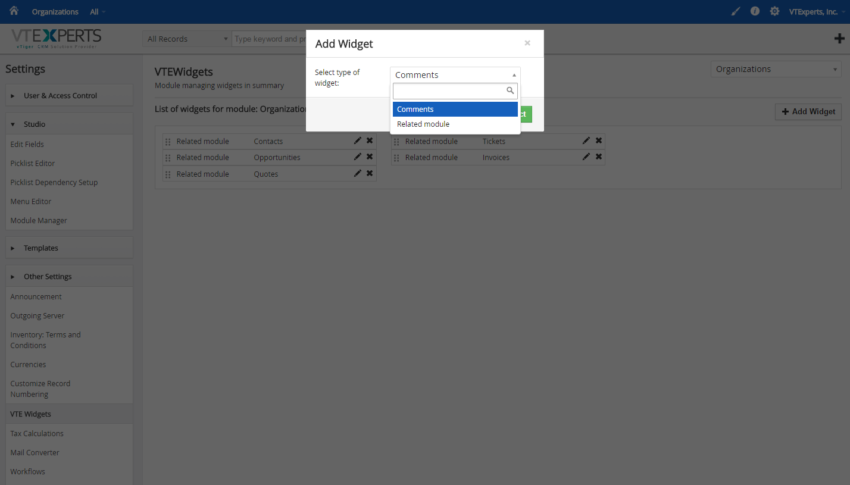850x485 pixels.
Task: Open the All menu dropdown in header
Action: pyautogui.click(x=98, y=11)
